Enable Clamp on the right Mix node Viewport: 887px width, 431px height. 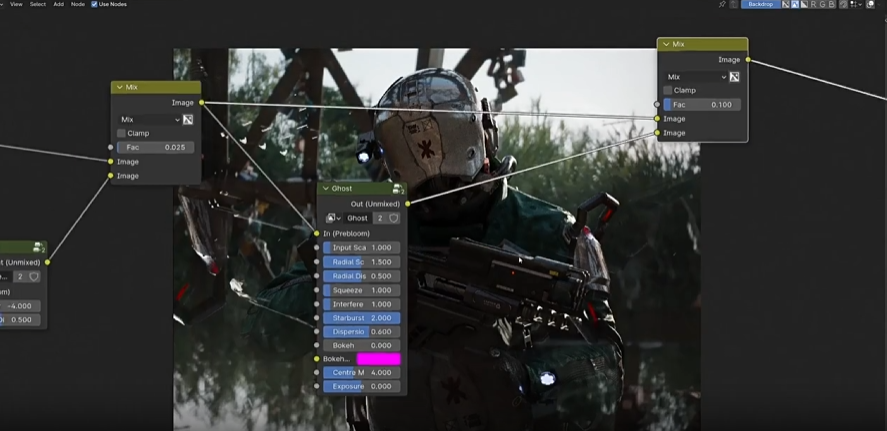pyautogui.click(x=667, y=90)
